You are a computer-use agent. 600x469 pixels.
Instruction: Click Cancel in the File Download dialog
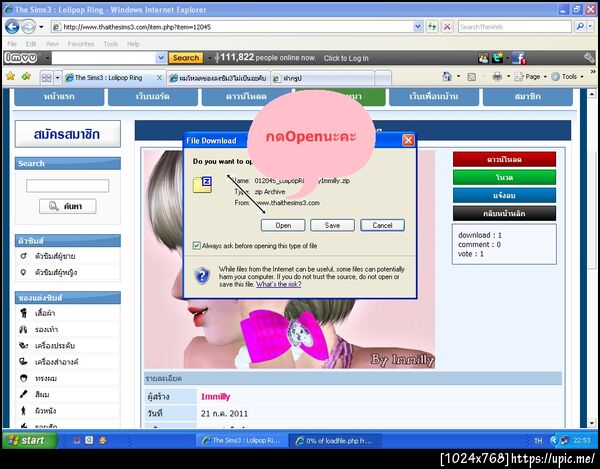382,225
